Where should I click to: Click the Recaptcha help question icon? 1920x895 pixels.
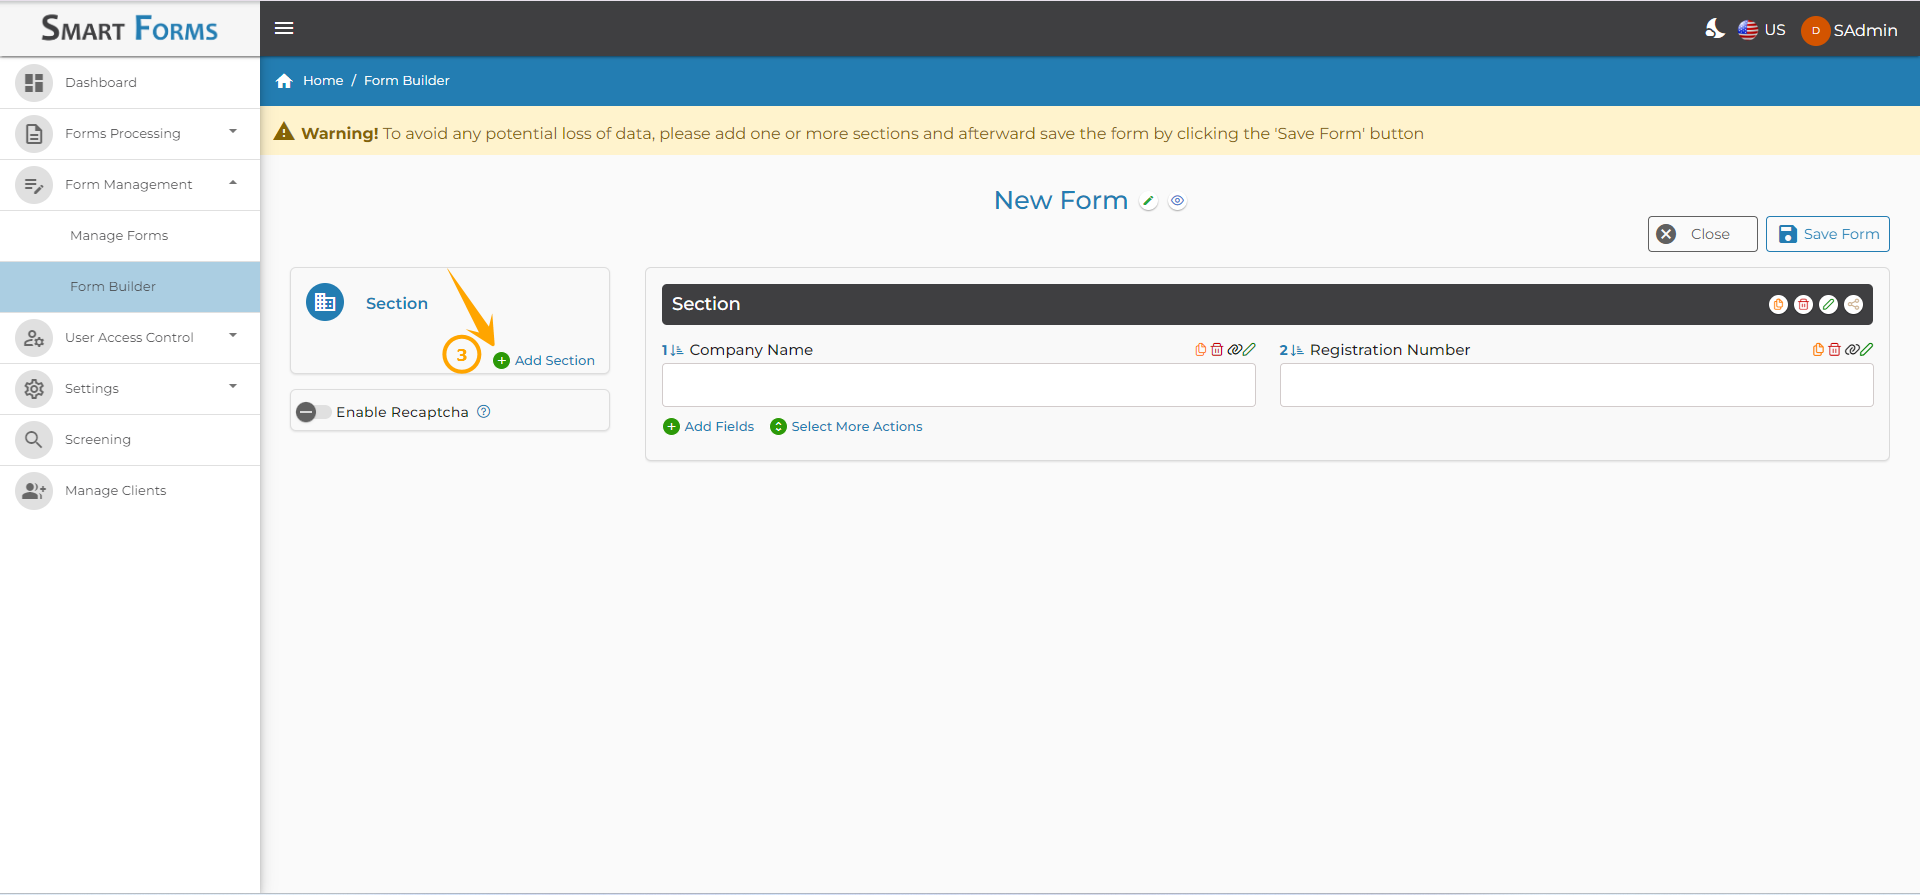[x=484, y=412]
